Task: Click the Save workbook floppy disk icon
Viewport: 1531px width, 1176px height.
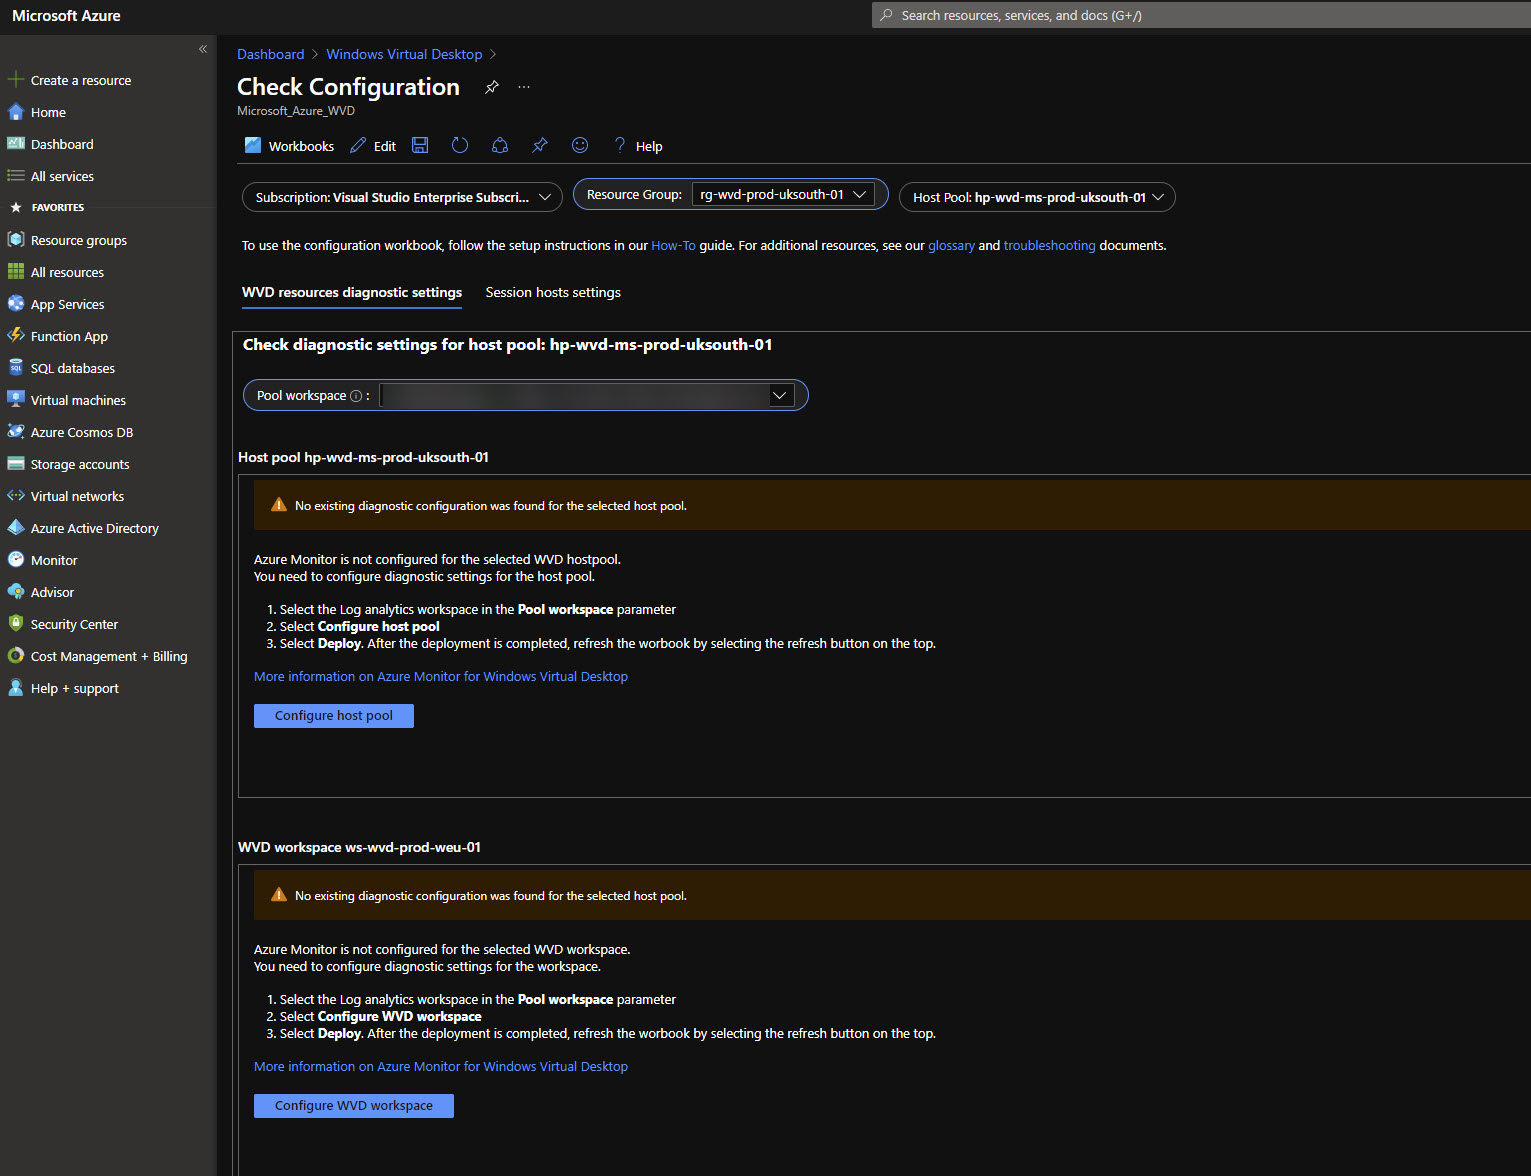Action: (x=420, y=145)
